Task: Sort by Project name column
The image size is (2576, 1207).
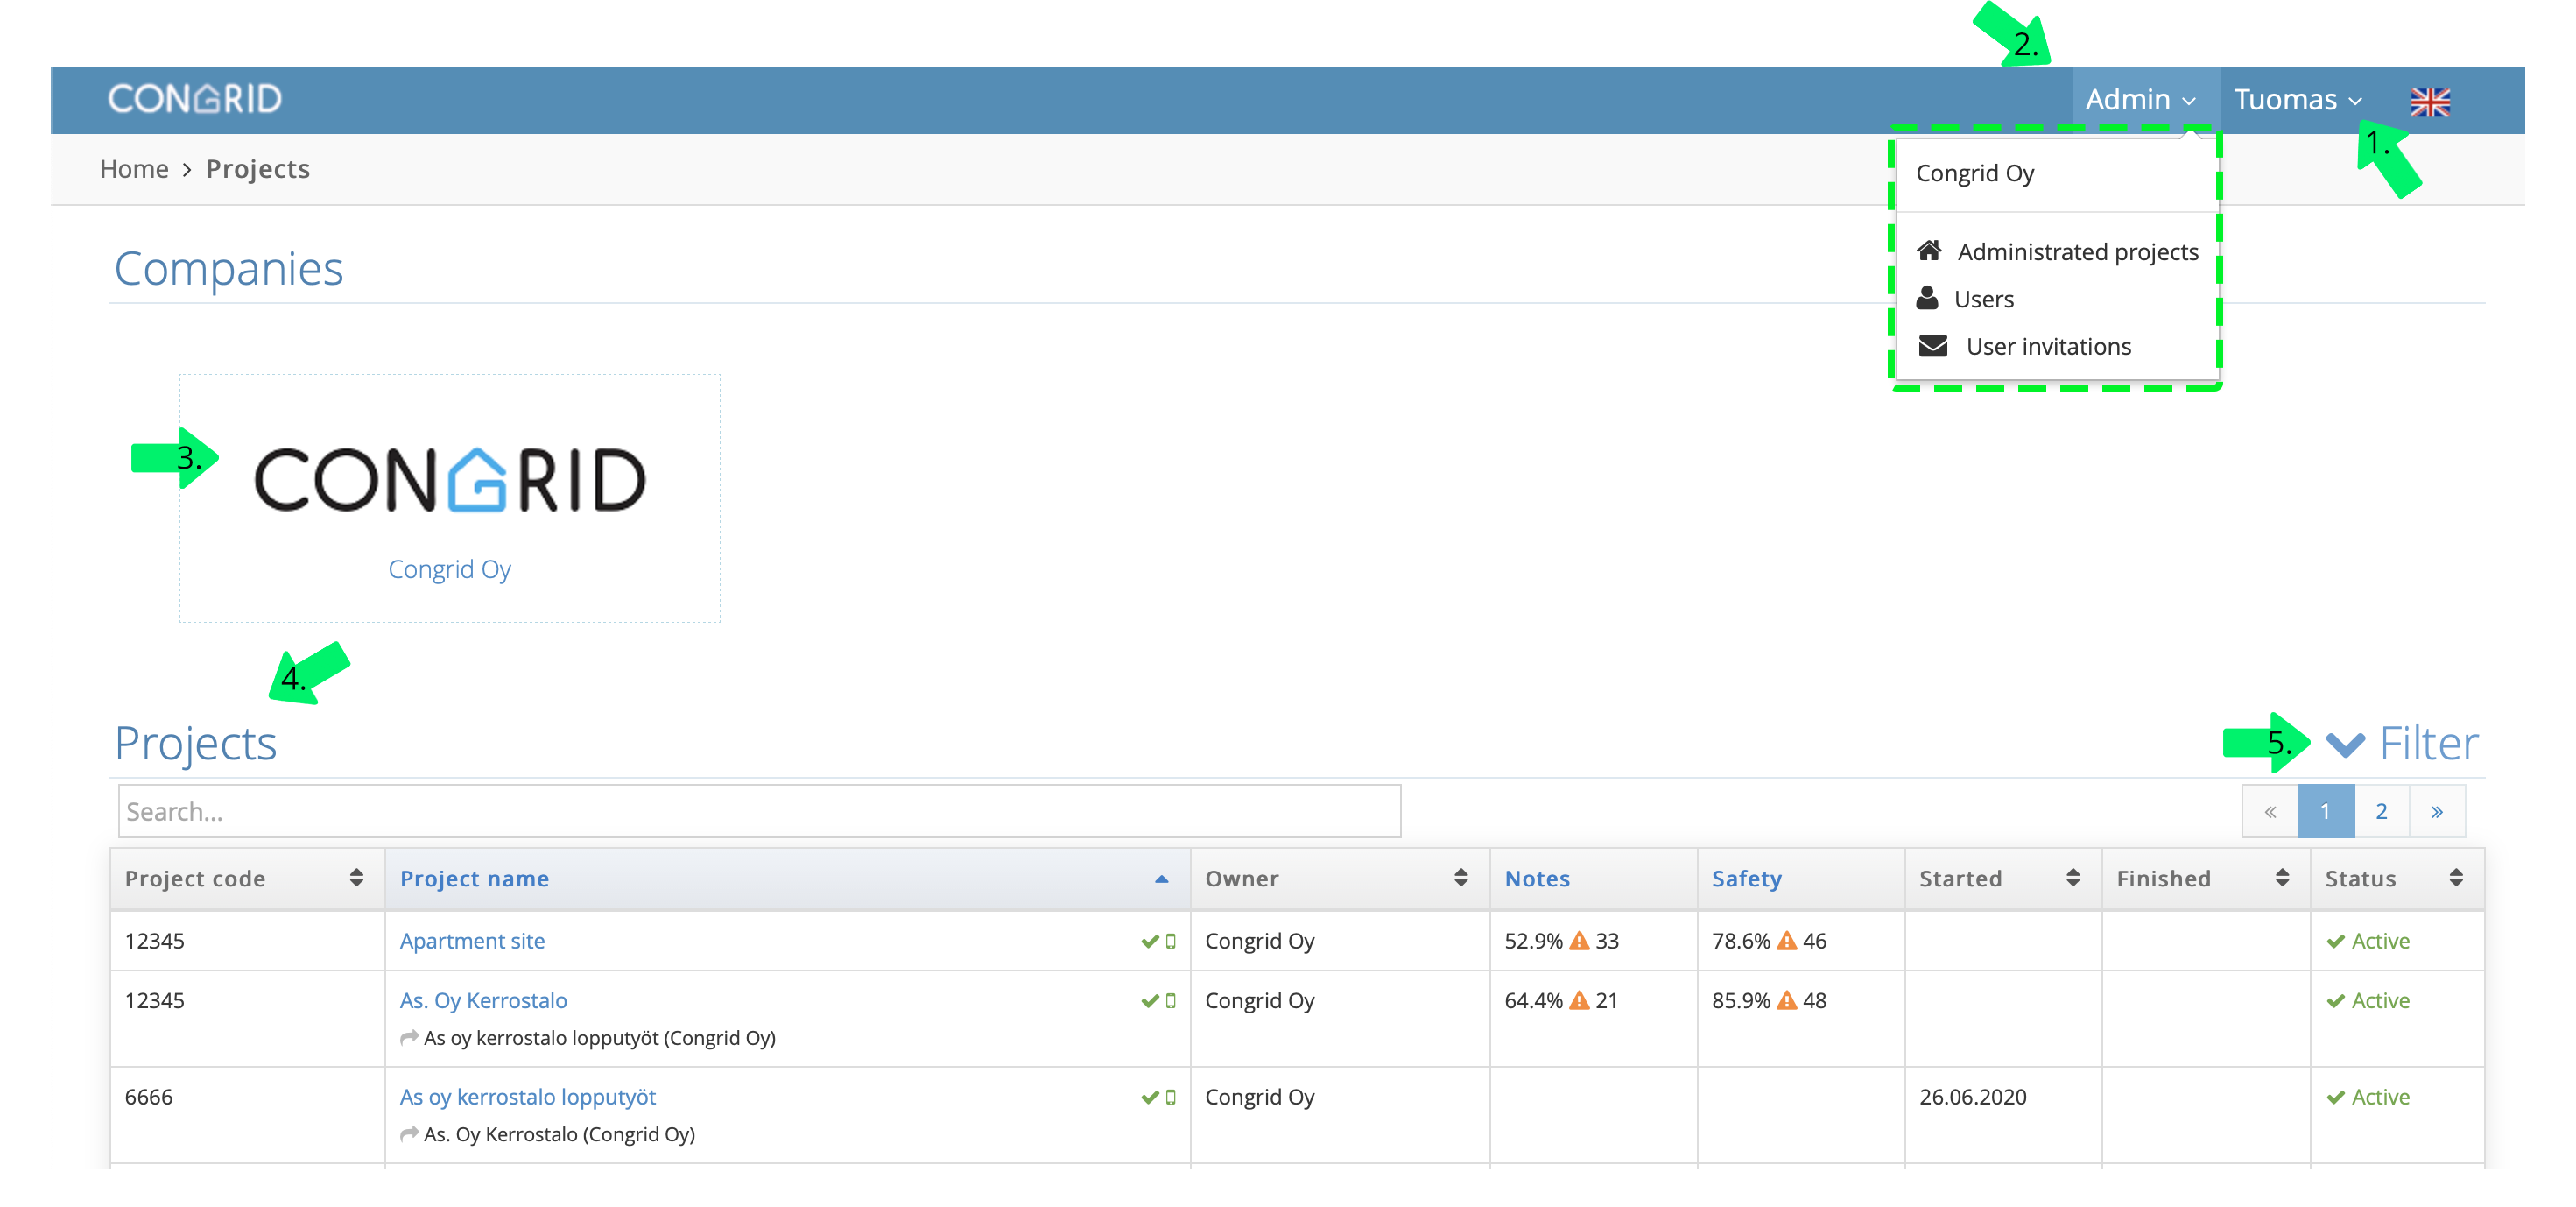Action: tap(786, 878)
